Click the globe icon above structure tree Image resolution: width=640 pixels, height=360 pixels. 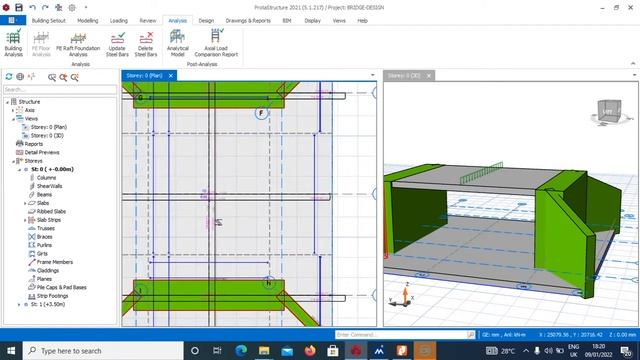20,76
